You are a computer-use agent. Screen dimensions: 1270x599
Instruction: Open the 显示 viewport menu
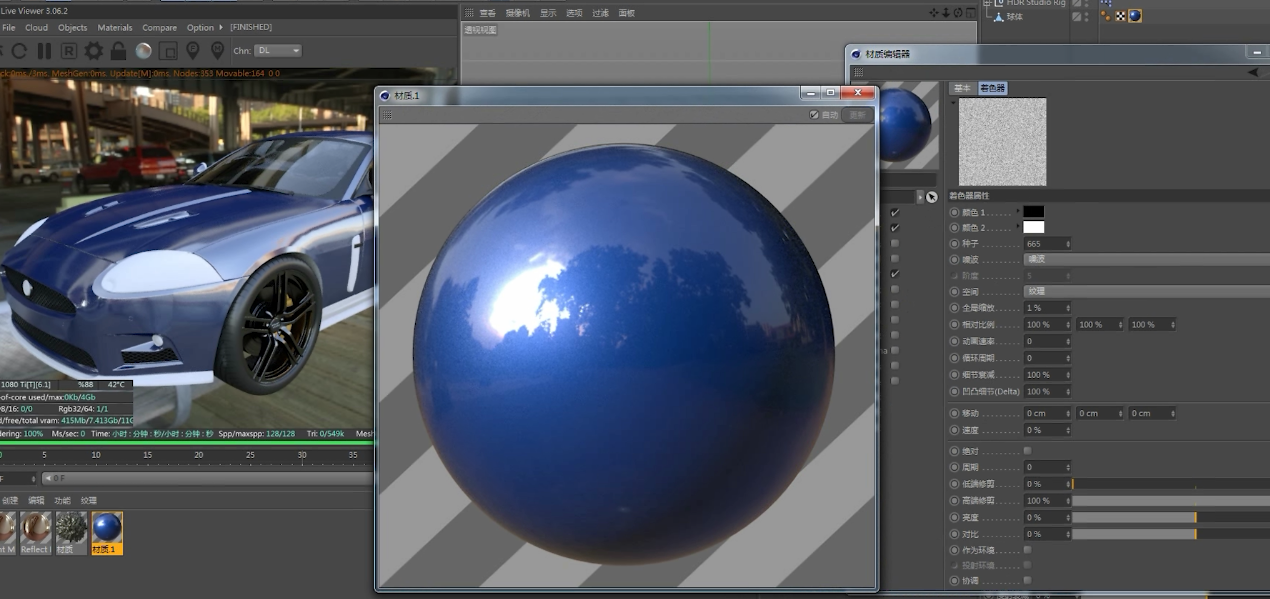[x=548, y=13]
